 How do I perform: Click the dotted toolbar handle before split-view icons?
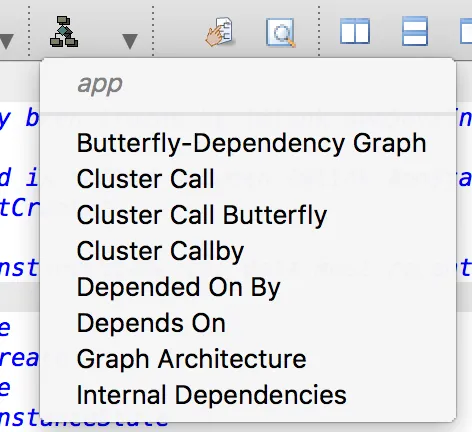pos(319,31)
